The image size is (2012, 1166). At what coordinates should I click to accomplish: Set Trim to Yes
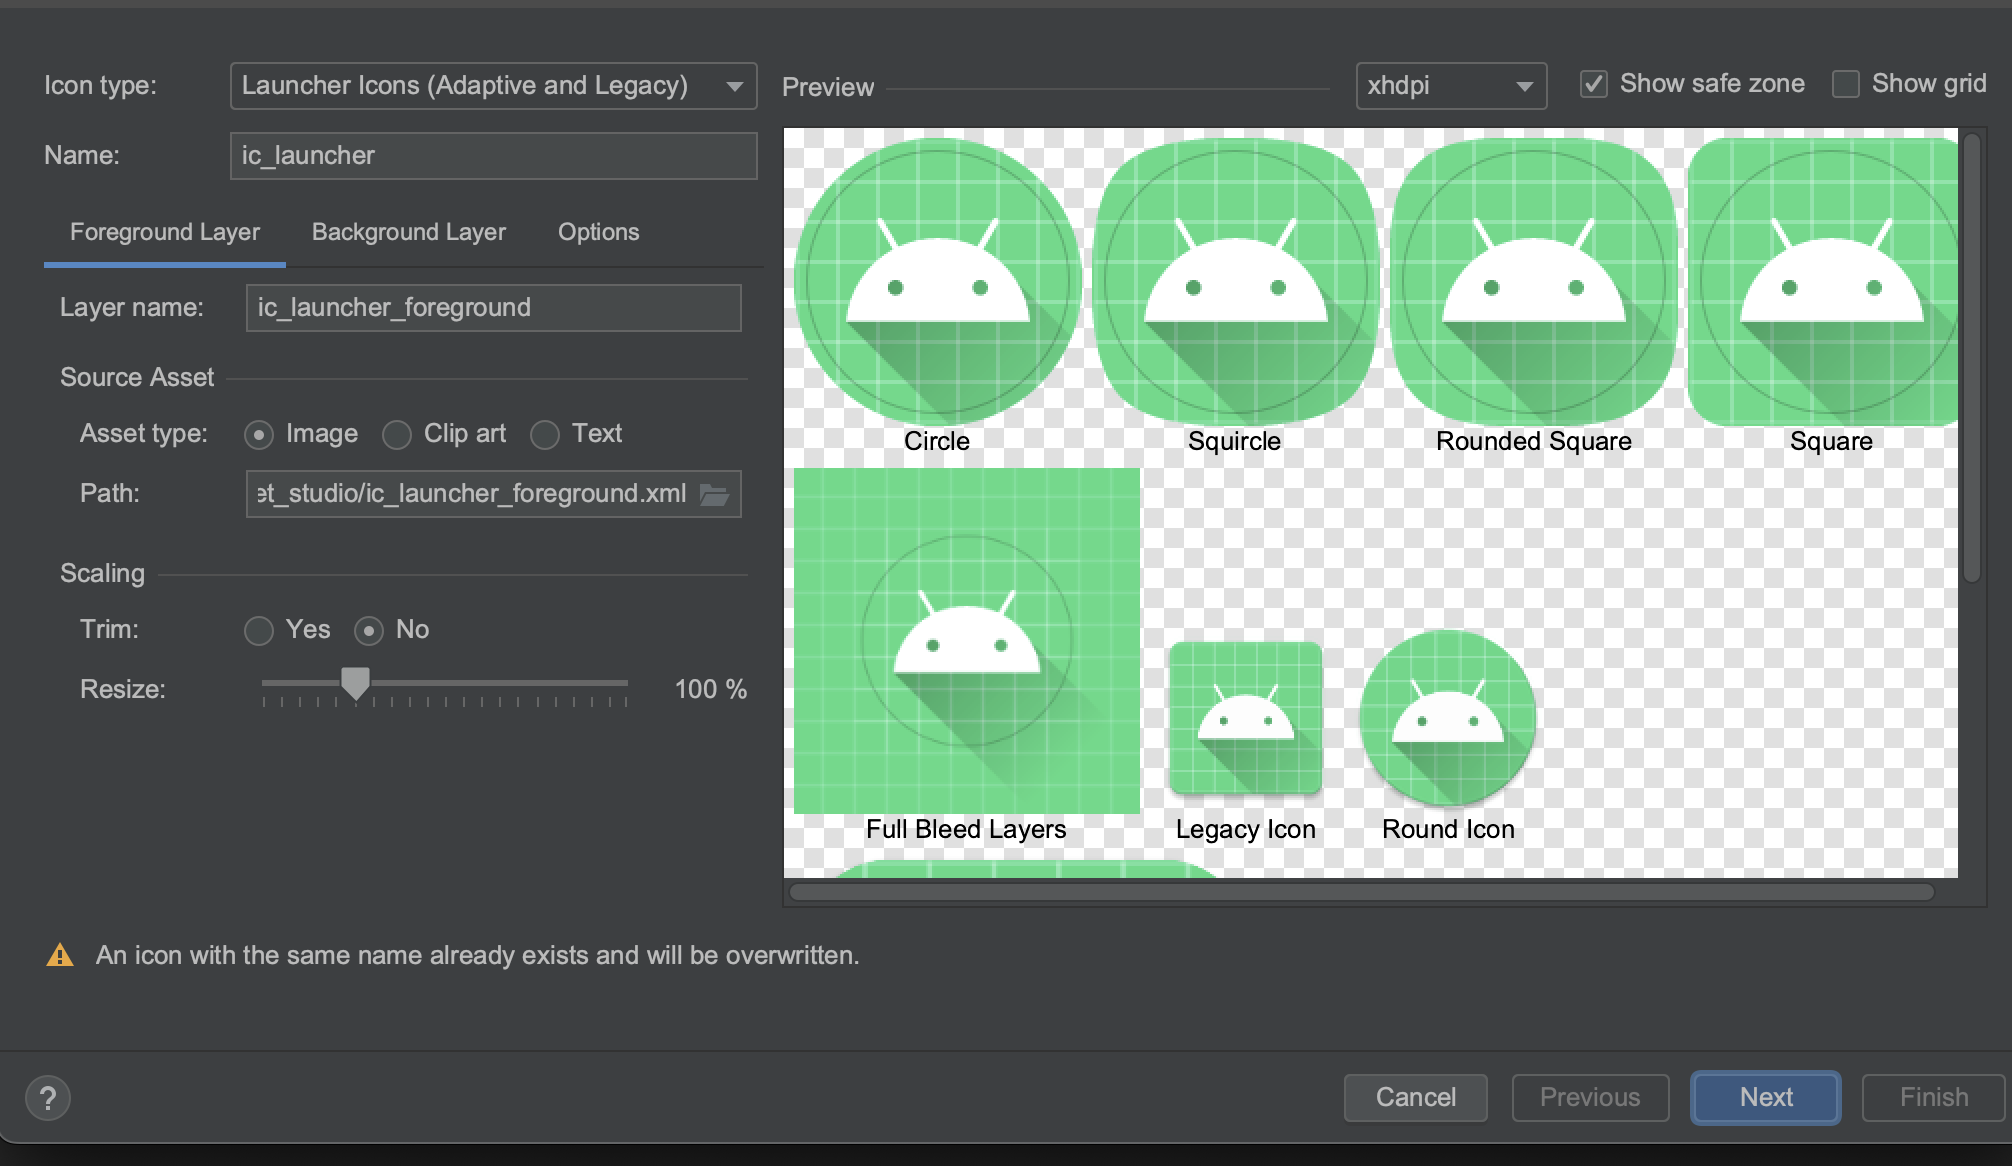[x=259, y=631]
